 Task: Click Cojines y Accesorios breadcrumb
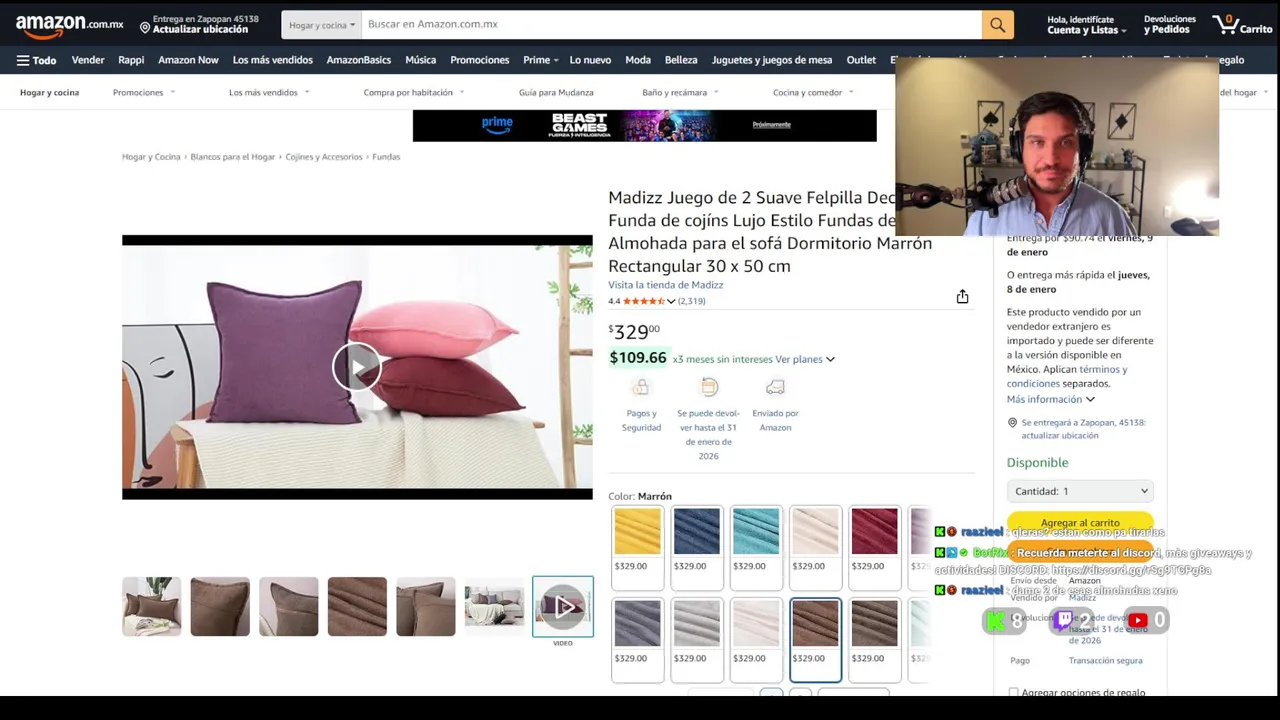323,157
